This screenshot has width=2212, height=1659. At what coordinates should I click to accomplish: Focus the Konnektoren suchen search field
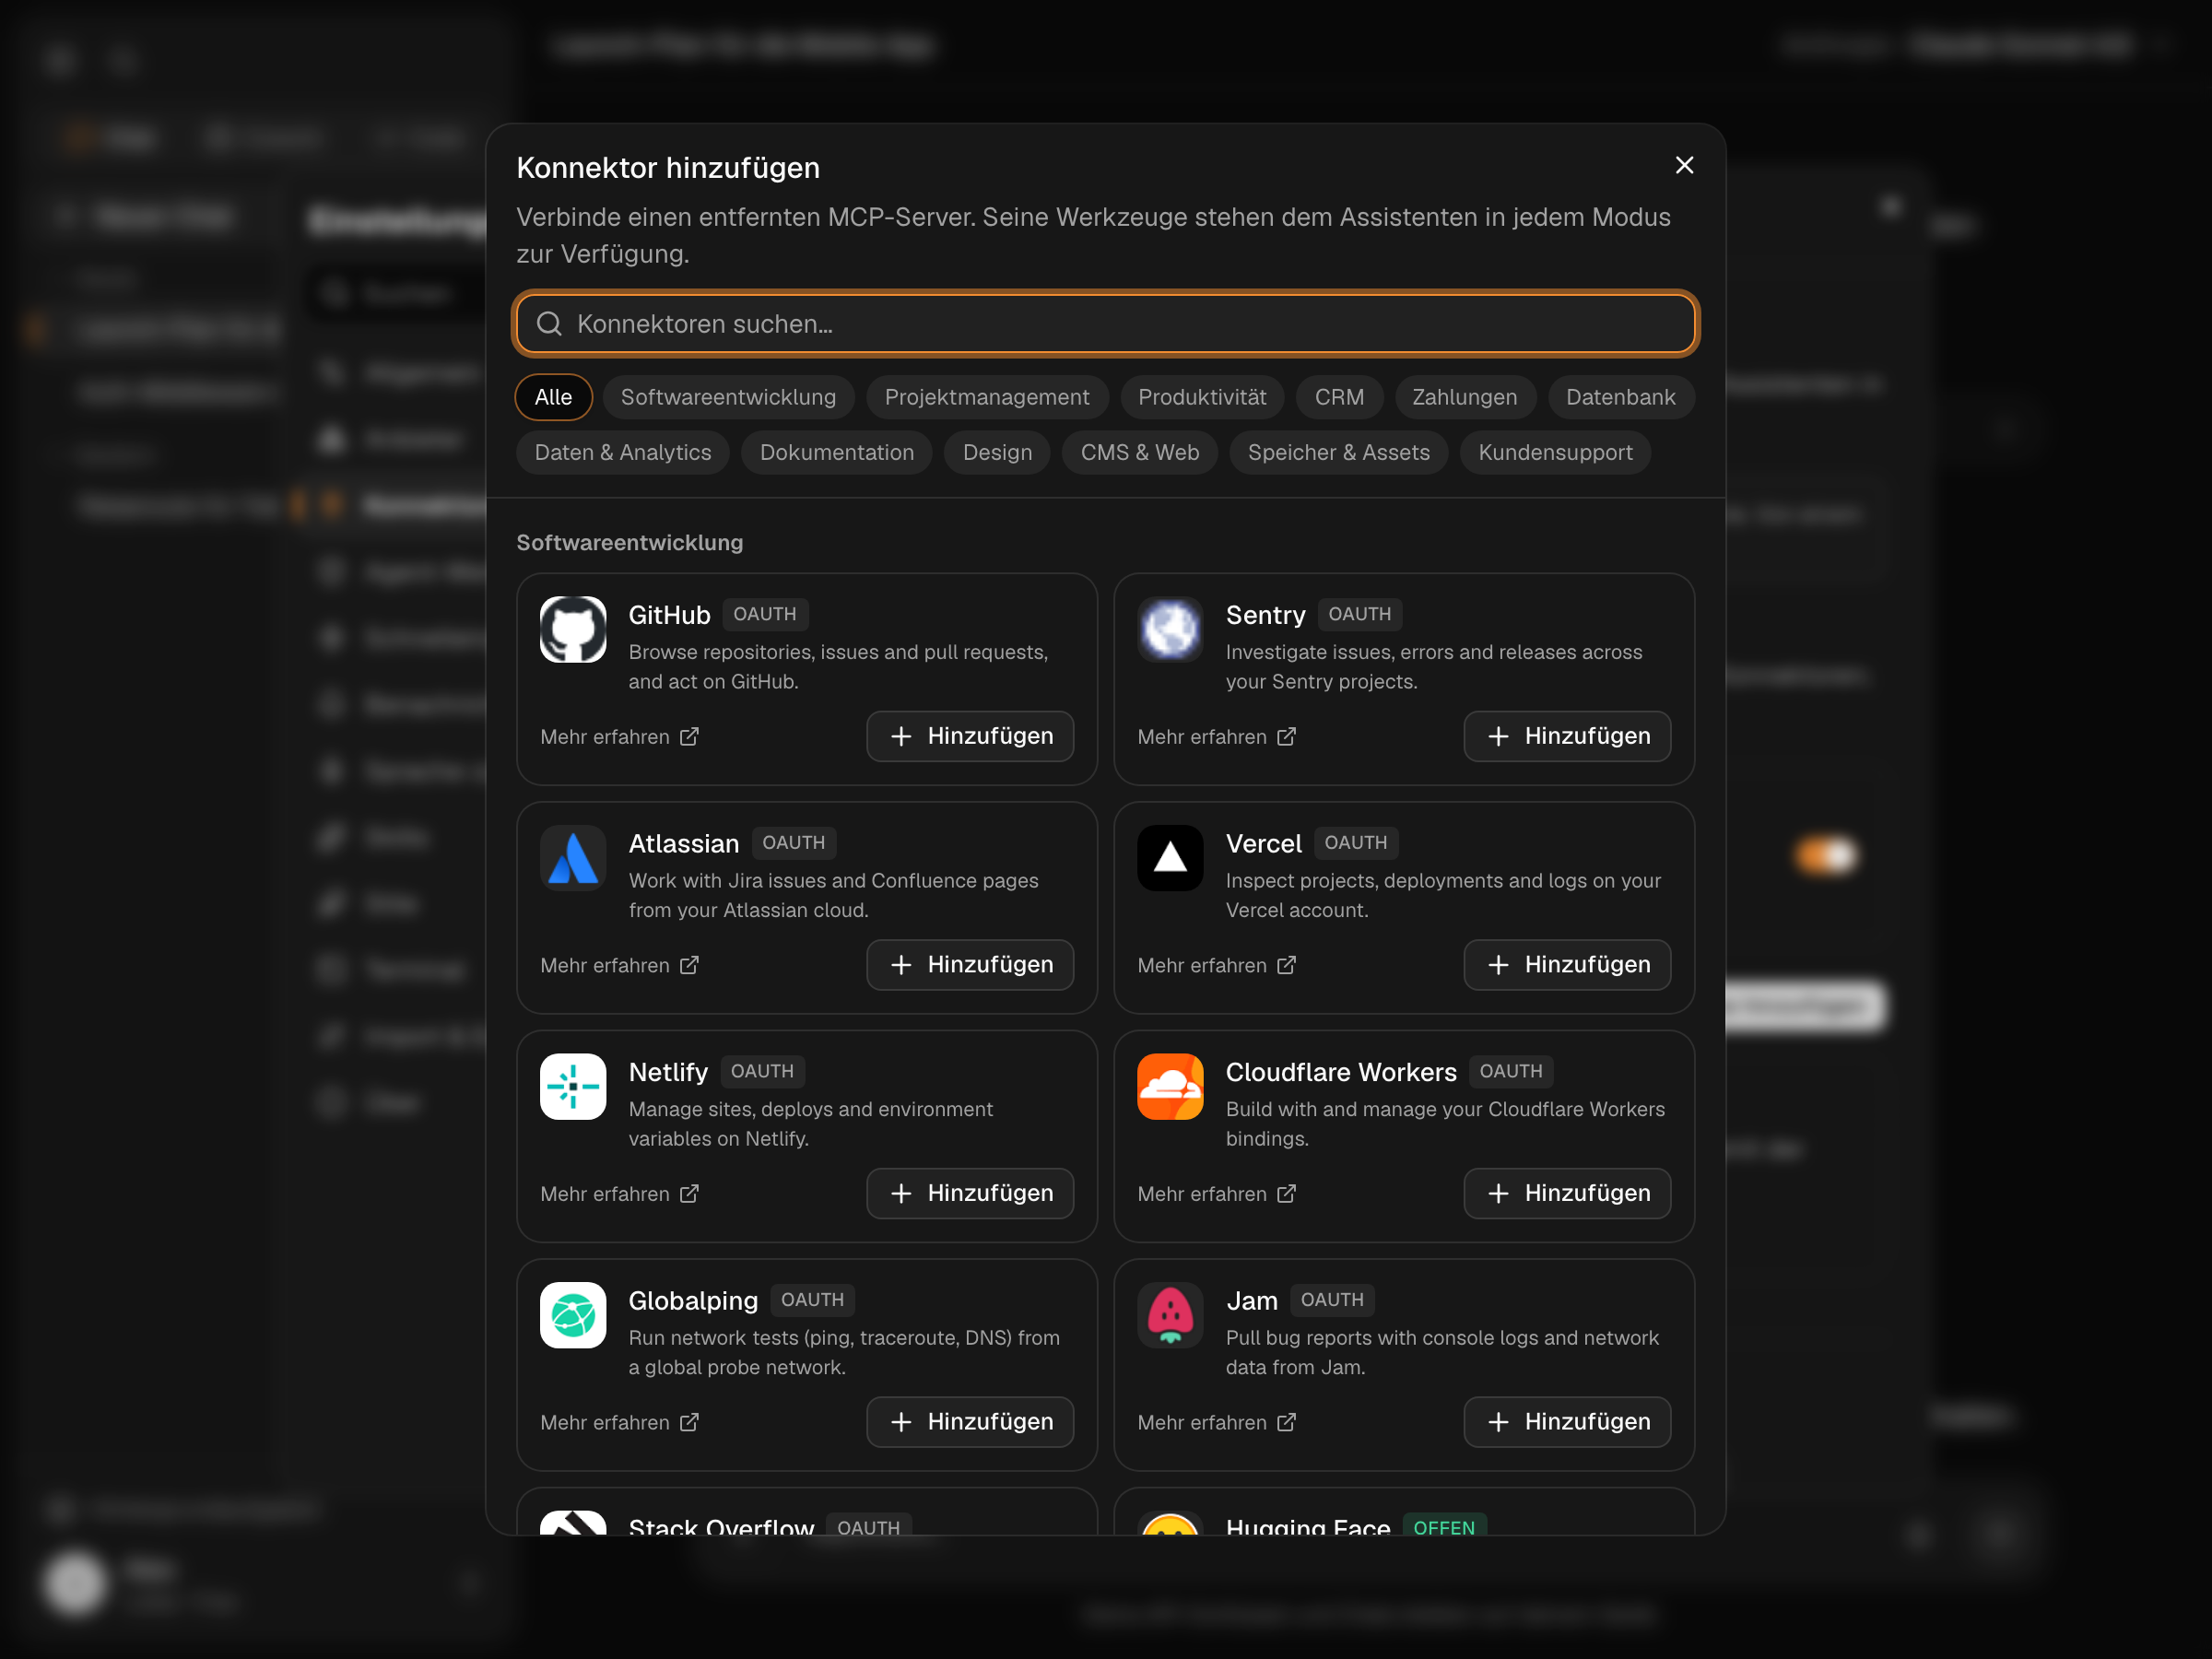point(1106,324)
